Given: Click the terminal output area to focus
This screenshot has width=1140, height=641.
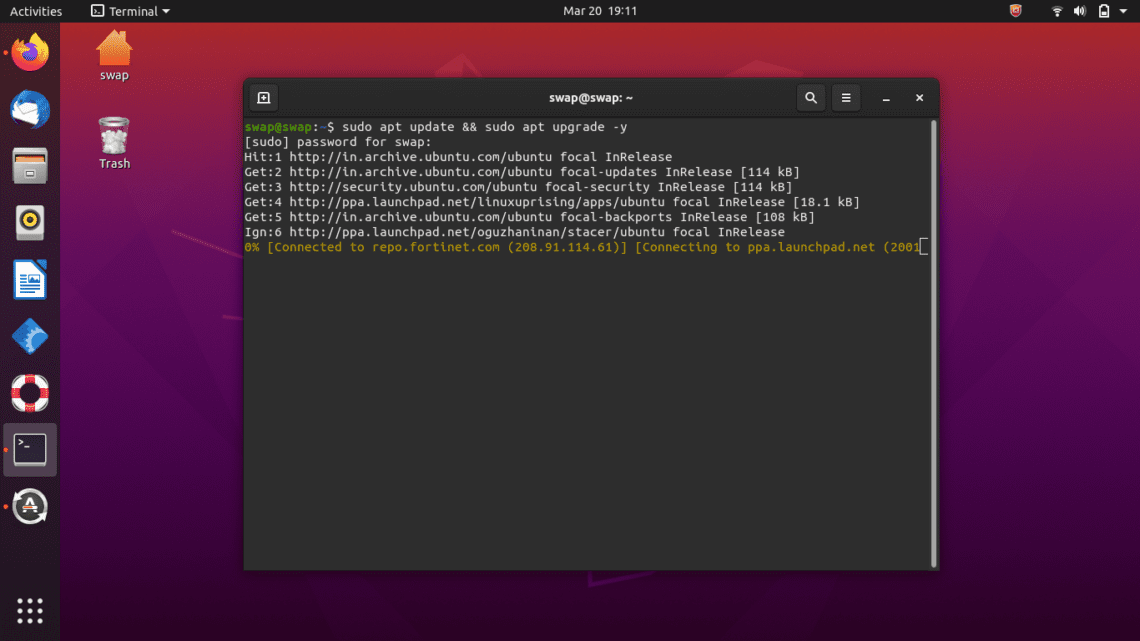Looking at the screenshot, I should 590,400.
